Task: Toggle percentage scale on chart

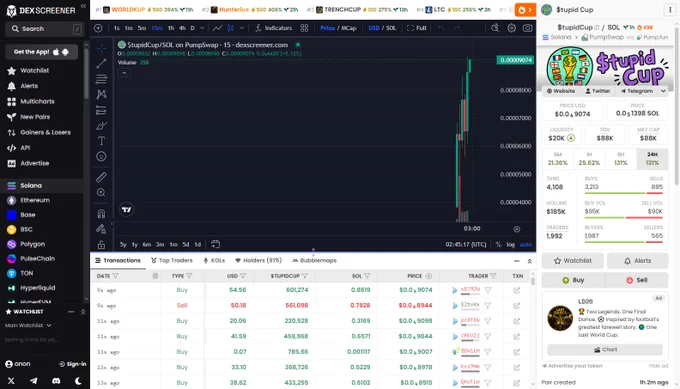Action: click(x=498, y=245)
